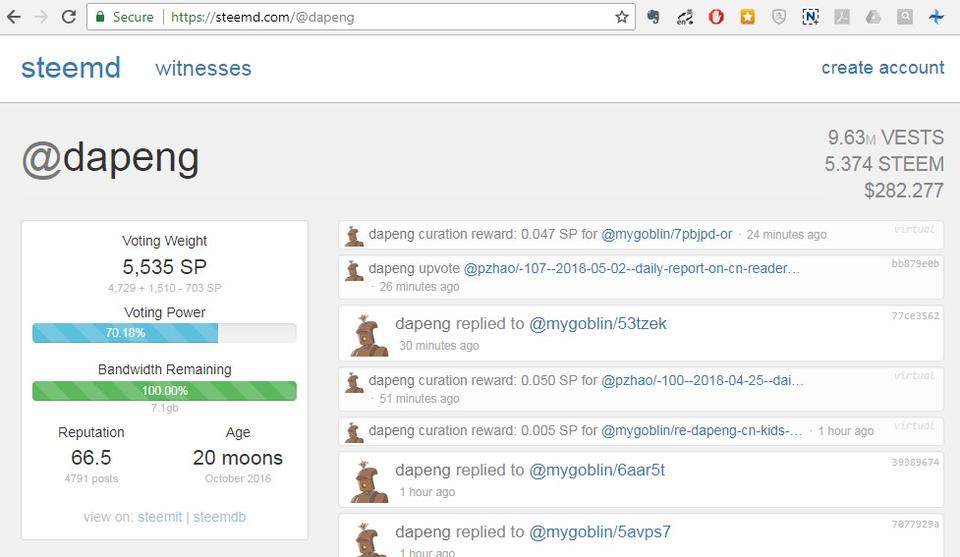
Task: Open the Evernote elephant extension
Action: [x=653, y=17]
